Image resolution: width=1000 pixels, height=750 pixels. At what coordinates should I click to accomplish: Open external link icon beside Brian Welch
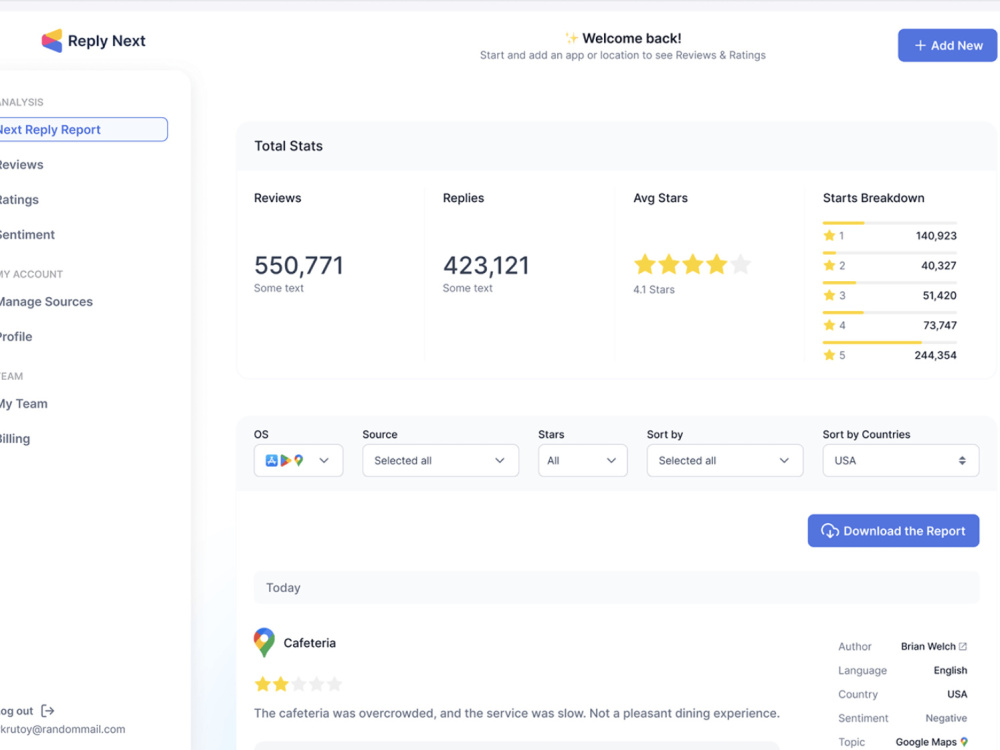point(963,646)
